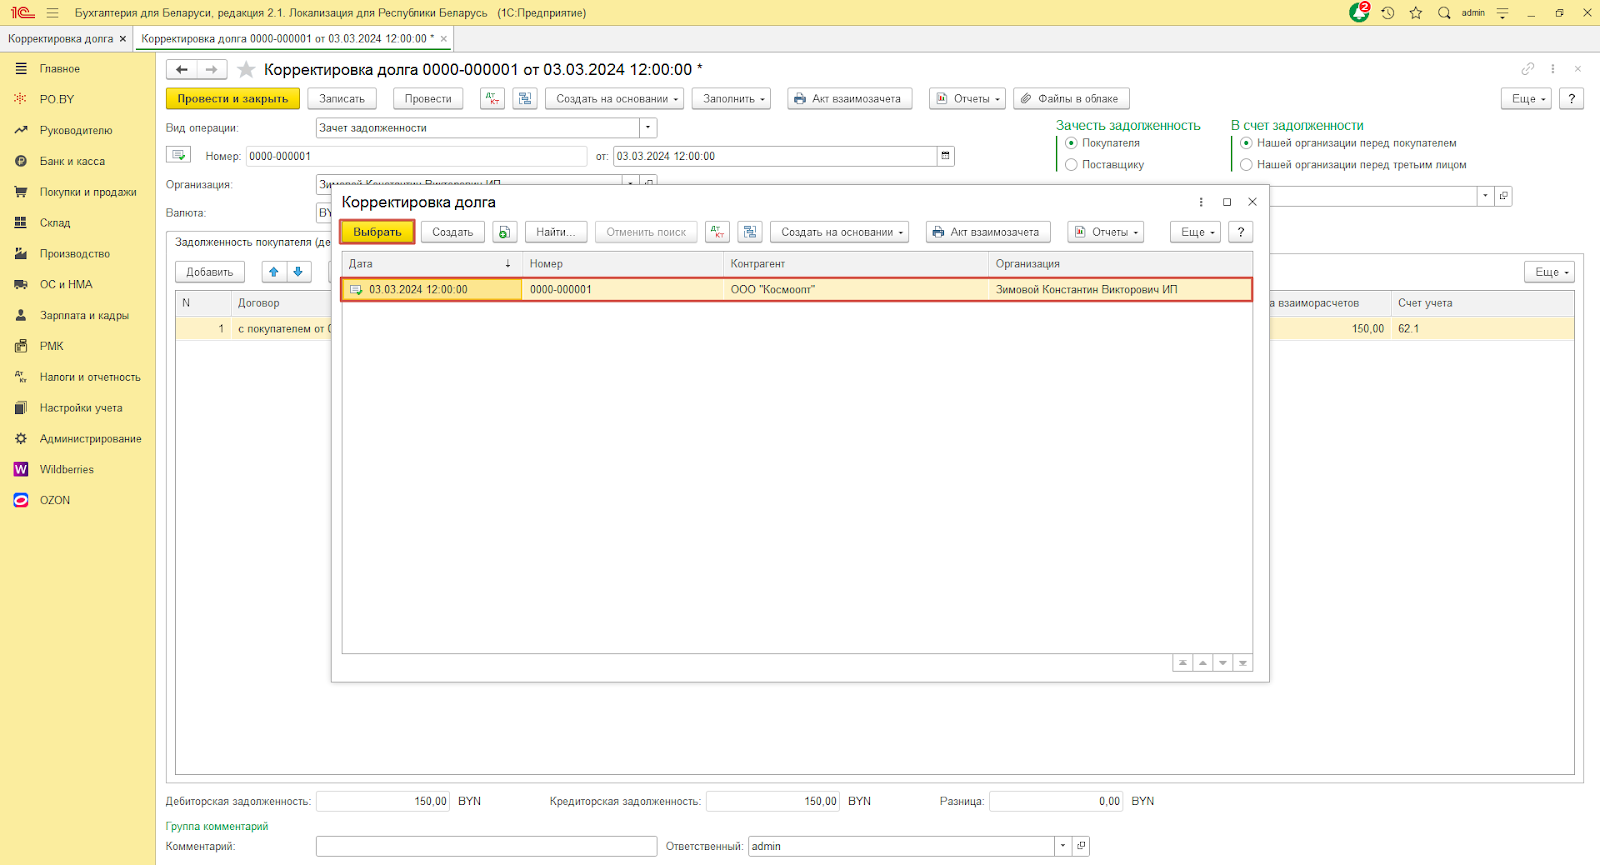Open Склад section in sidebar
The width and height of the screenshot is (1600, 865).
click(55, 223)
